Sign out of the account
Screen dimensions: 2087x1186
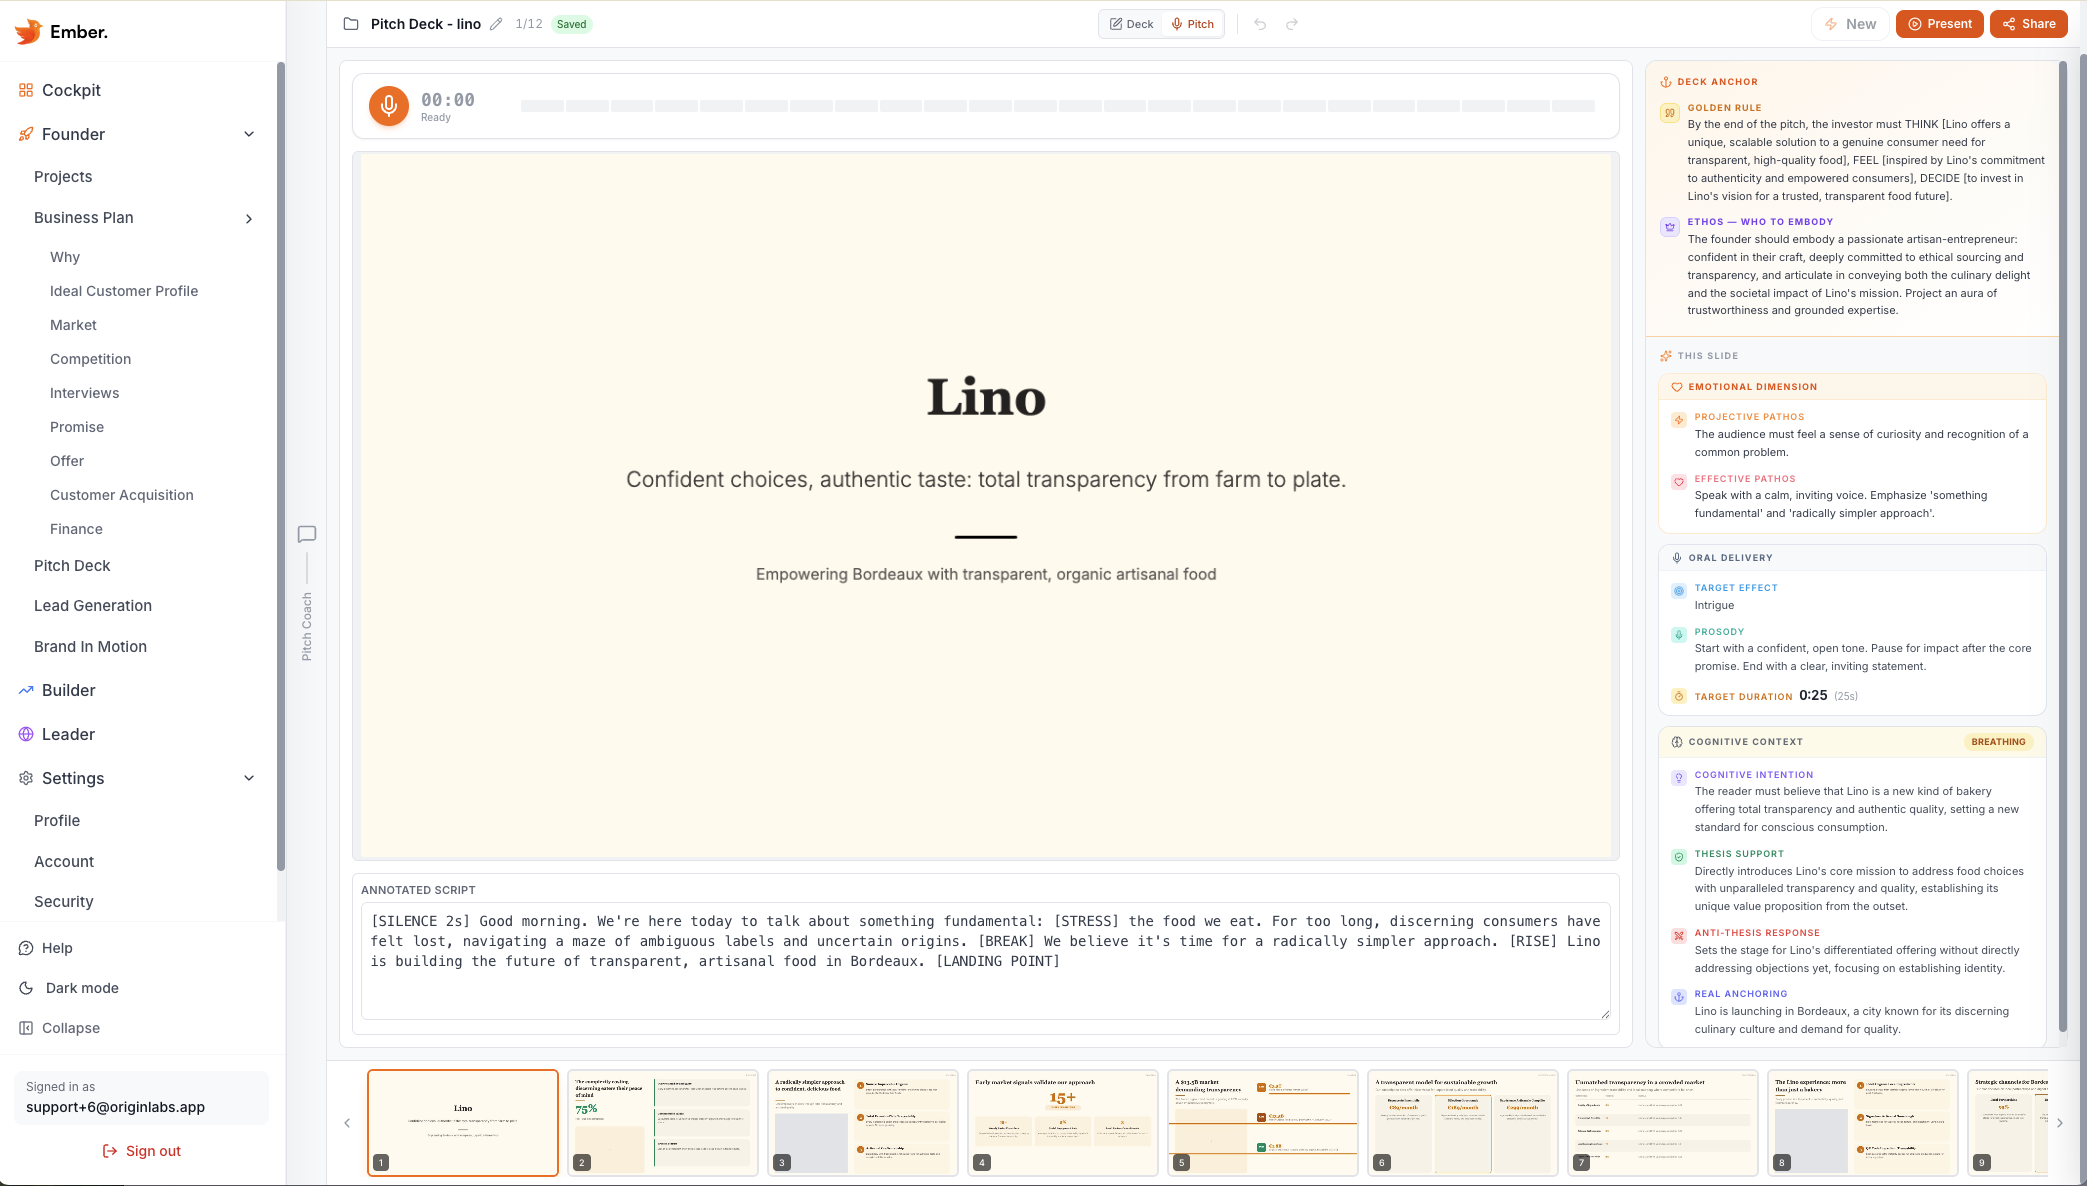[141, 1150]
